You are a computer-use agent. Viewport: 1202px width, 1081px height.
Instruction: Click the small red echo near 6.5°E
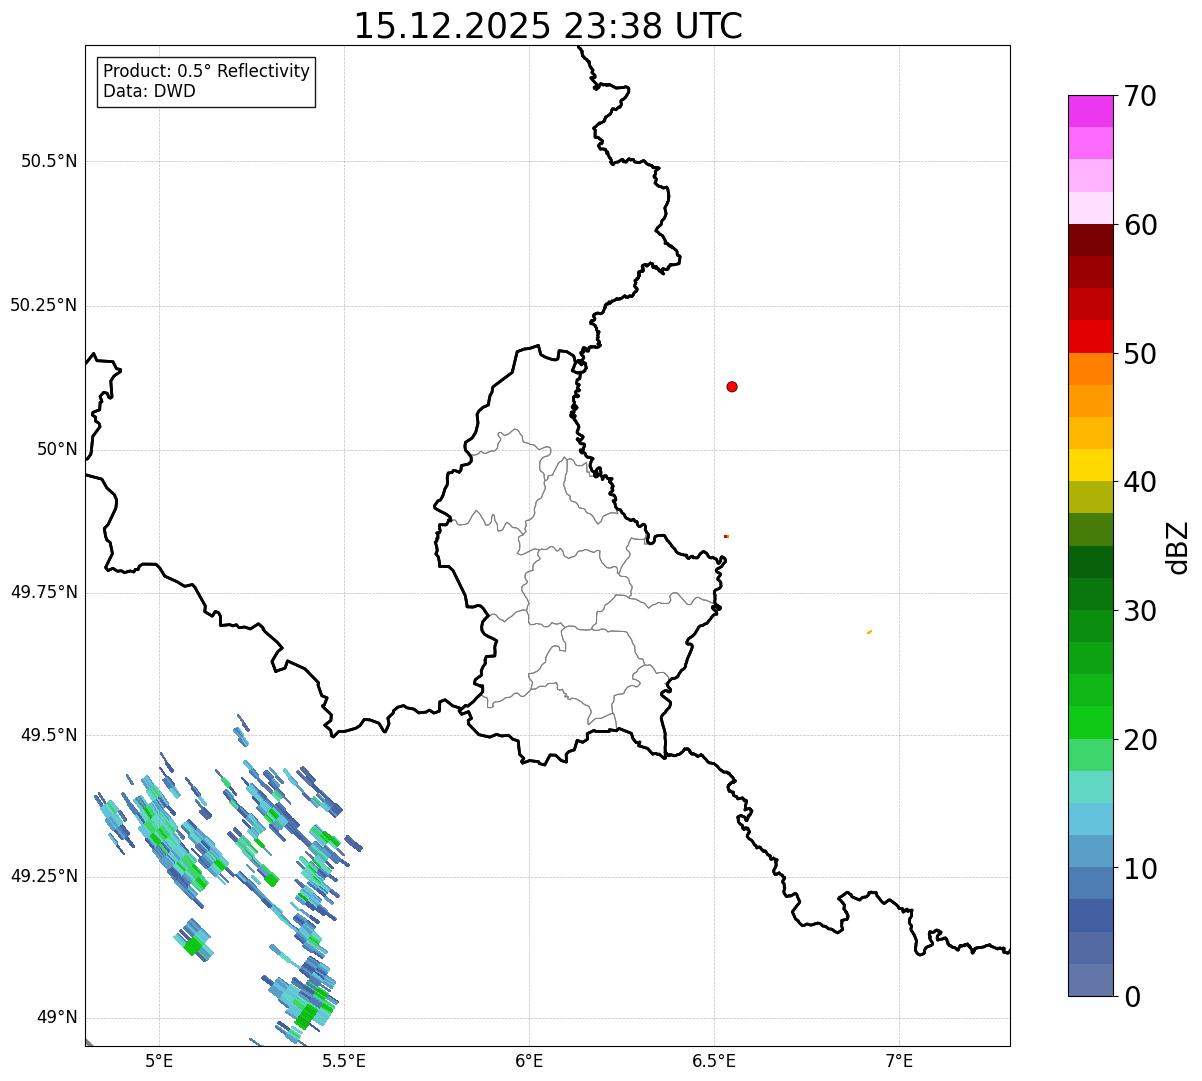(726, 536)
